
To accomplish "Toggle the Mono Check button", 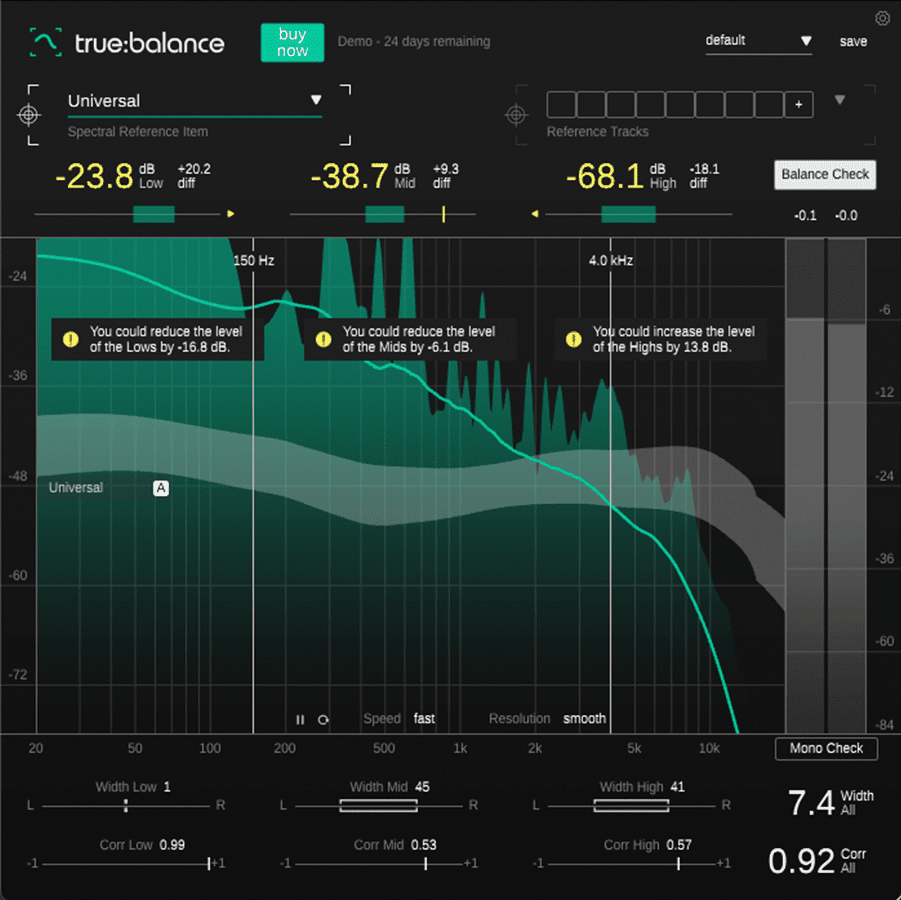I will click(x=826, y=748).
